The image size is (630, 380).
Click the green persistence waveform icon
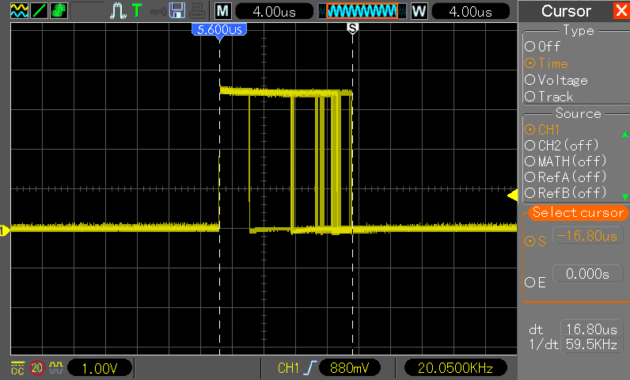(x=59, y=10)
